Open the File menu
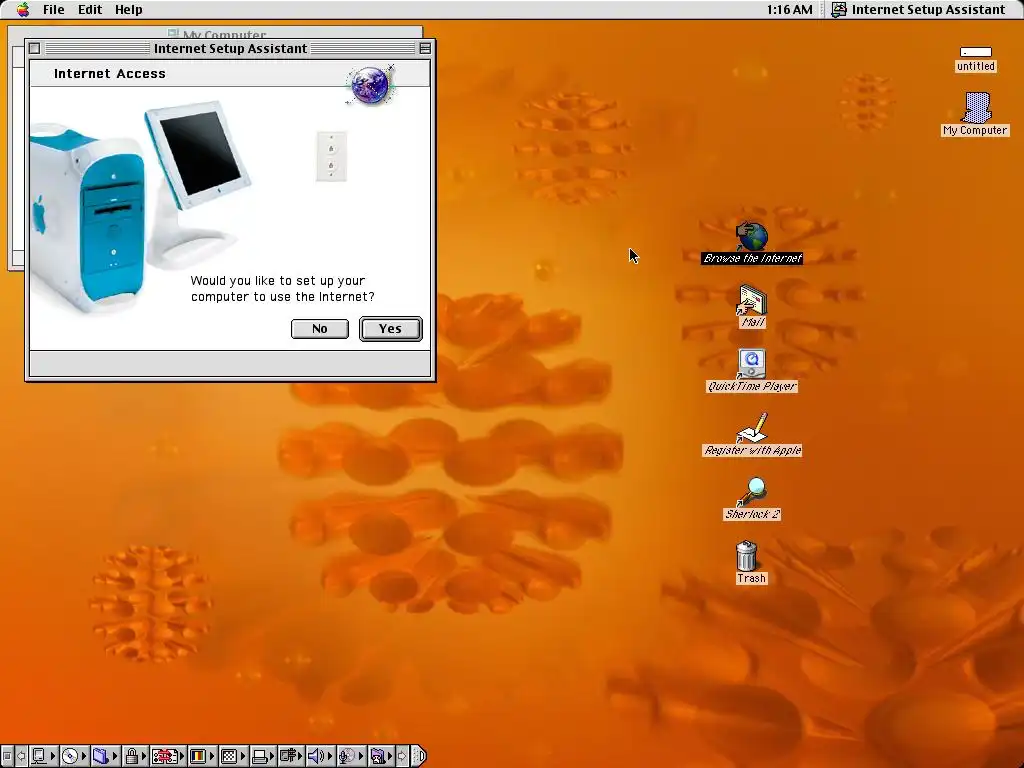The image size is (1024, 768). [x=54, y=9]
